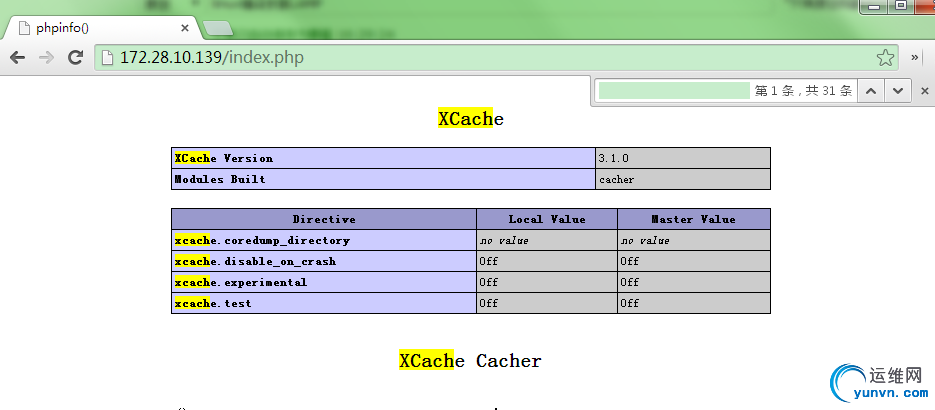
Task: Jump to next find result
Action: (x=897, y=91)
